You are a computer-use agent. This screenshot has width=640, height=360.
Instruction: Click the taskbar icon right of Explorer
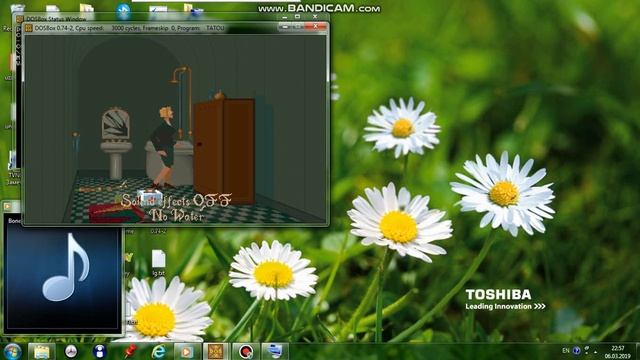coord(71,351)
